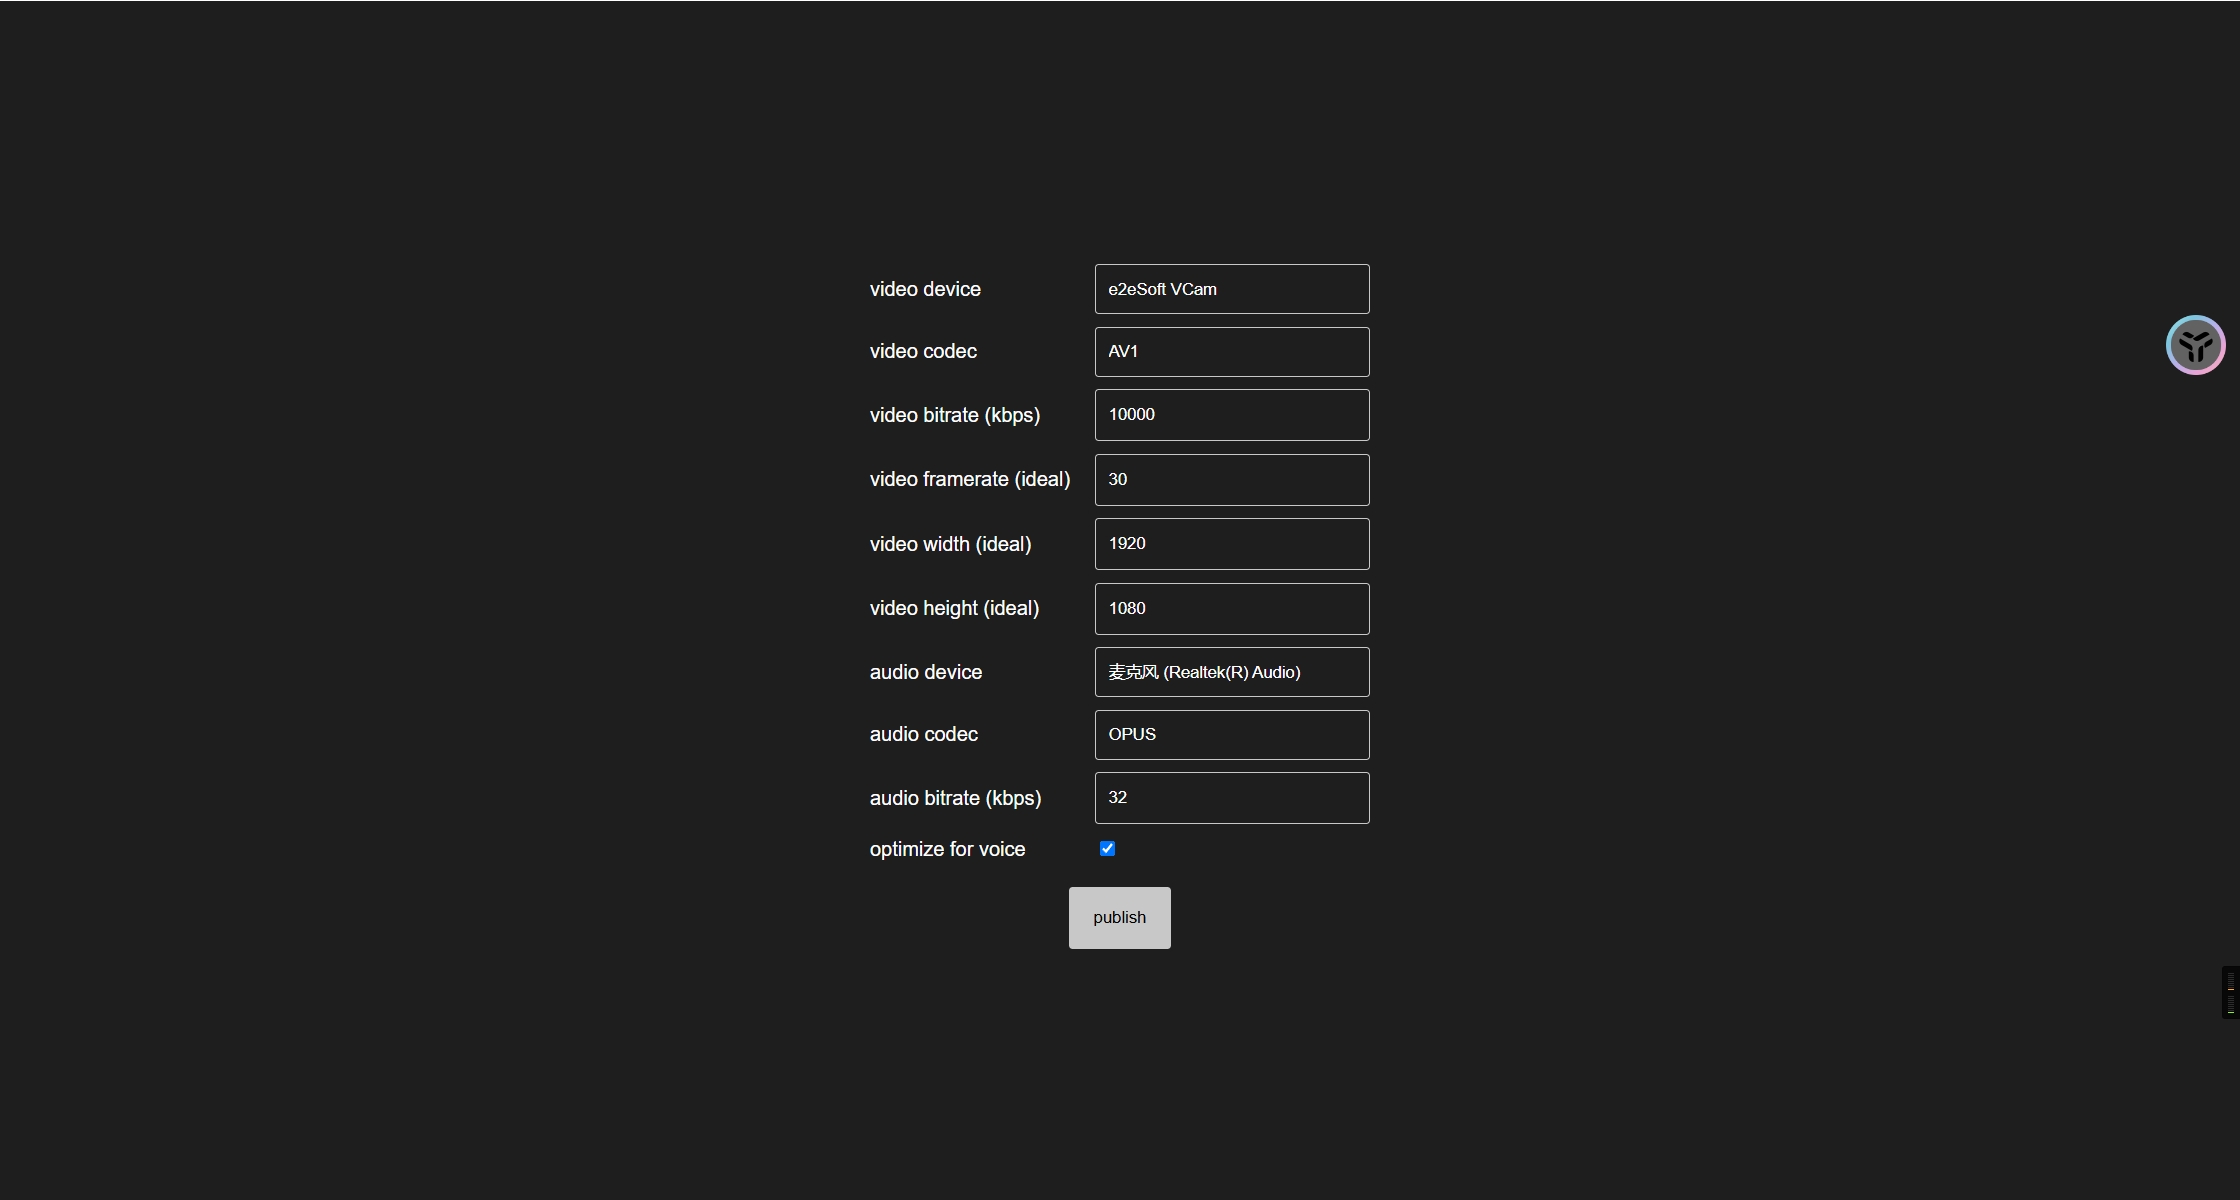Focus the video bitrate field showing 10000

(1232, 415)
